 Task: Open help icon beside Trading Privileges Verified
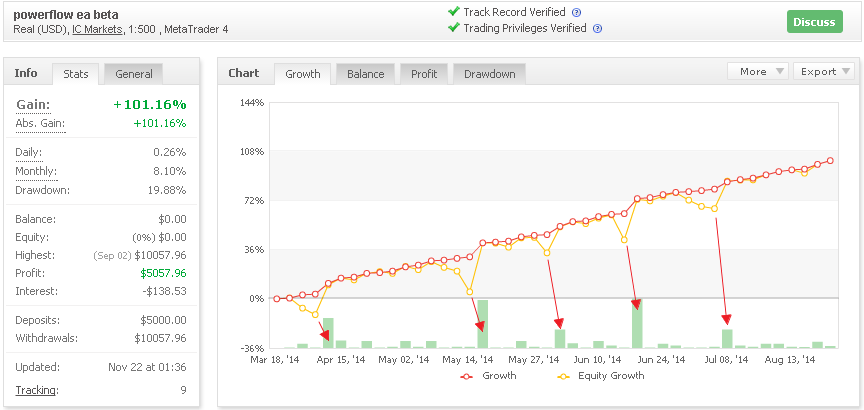pos(597,29)
